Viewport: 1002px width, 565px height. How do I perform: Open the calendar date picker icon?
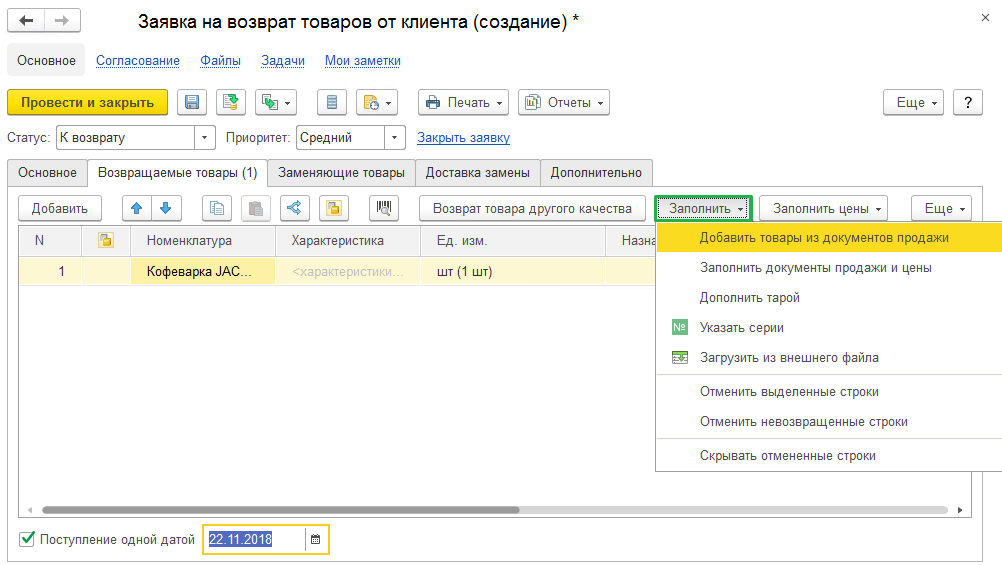tap(316, 540)
